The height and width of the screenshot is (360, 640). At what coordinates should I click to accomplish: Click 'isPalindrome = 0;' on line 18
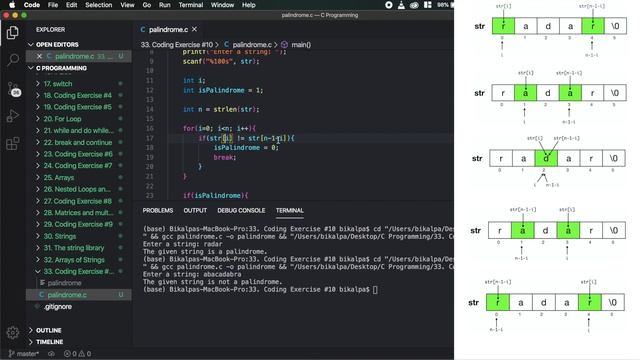pos(246,148)
